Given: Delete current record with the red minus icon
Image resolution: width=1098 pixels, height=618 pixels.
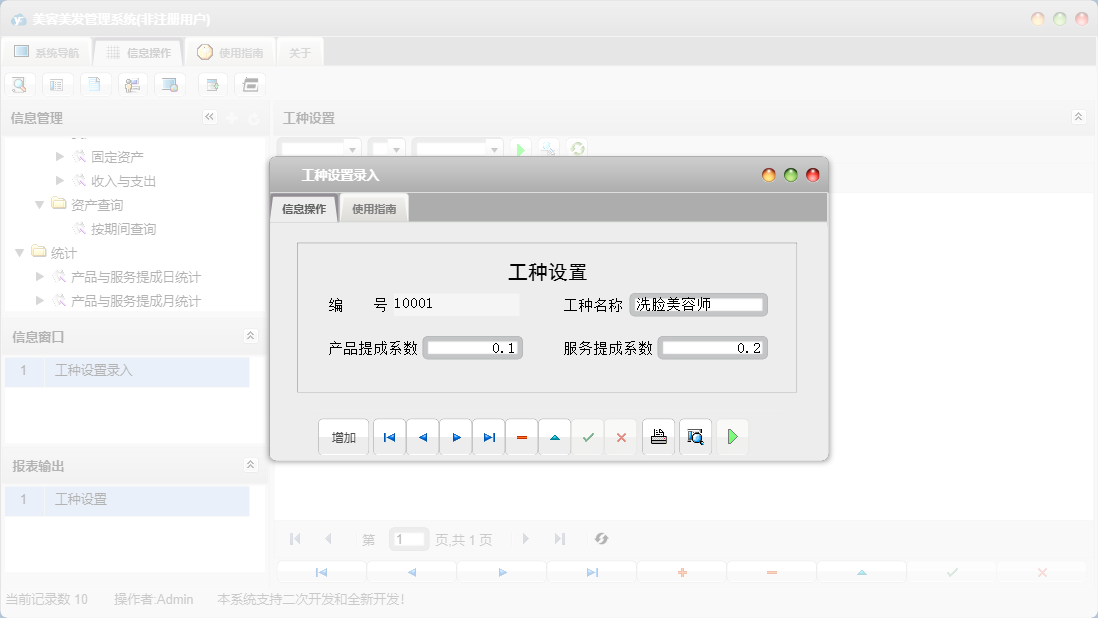Looking at the screenshot, I should point(521,437).
